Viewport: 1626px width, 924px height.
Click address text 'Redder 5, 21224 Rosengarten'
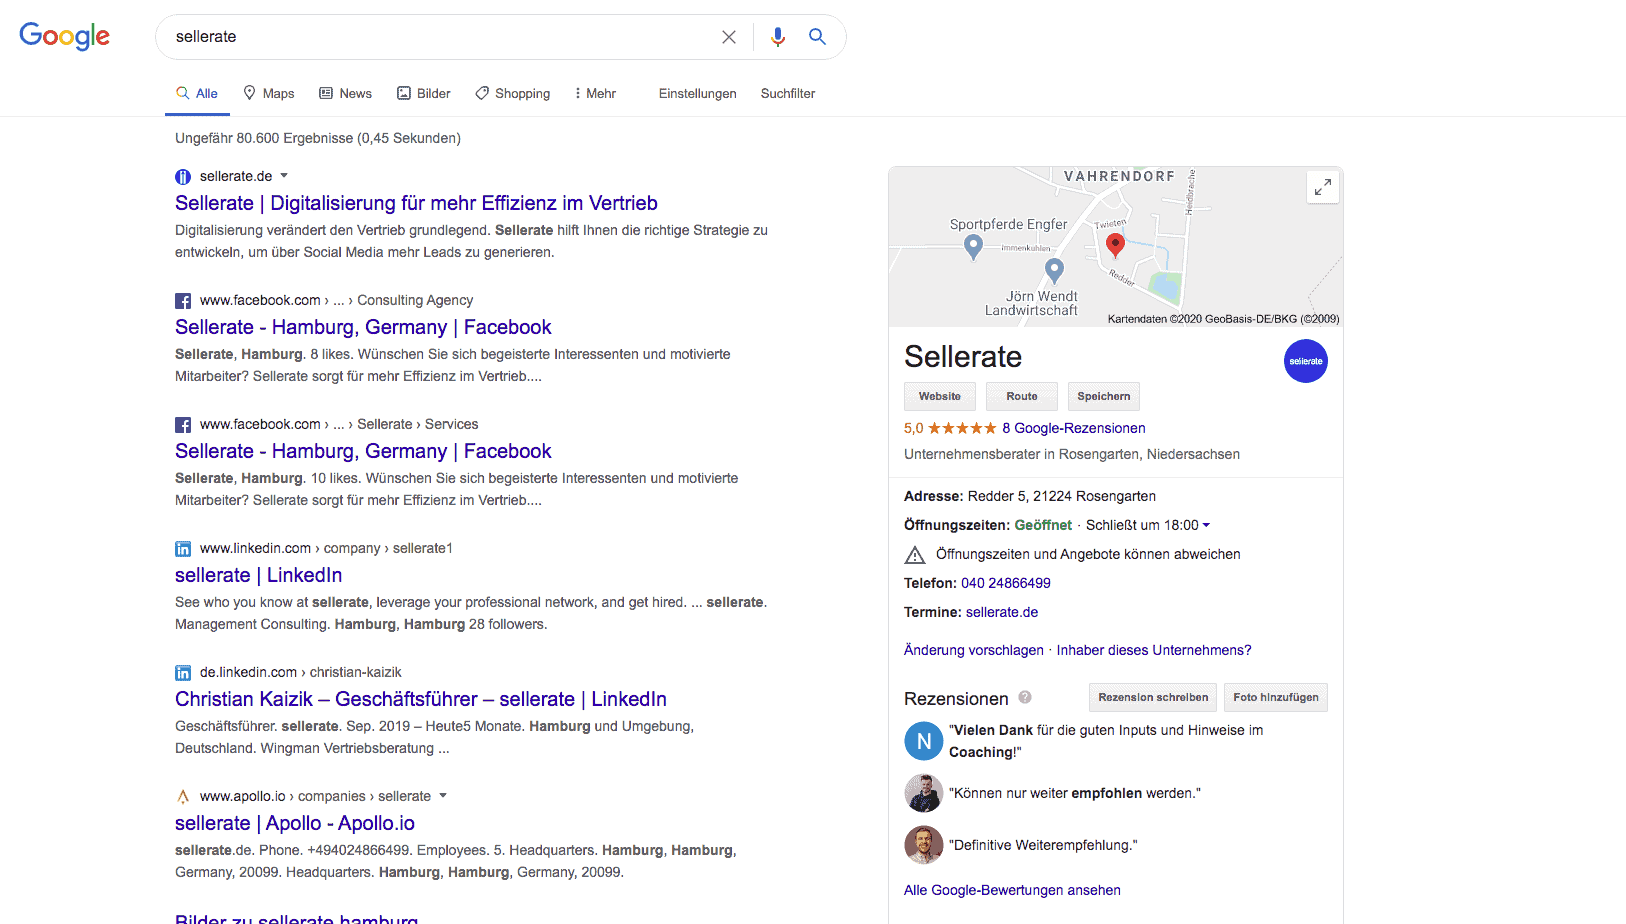[x=1062, y=496]
